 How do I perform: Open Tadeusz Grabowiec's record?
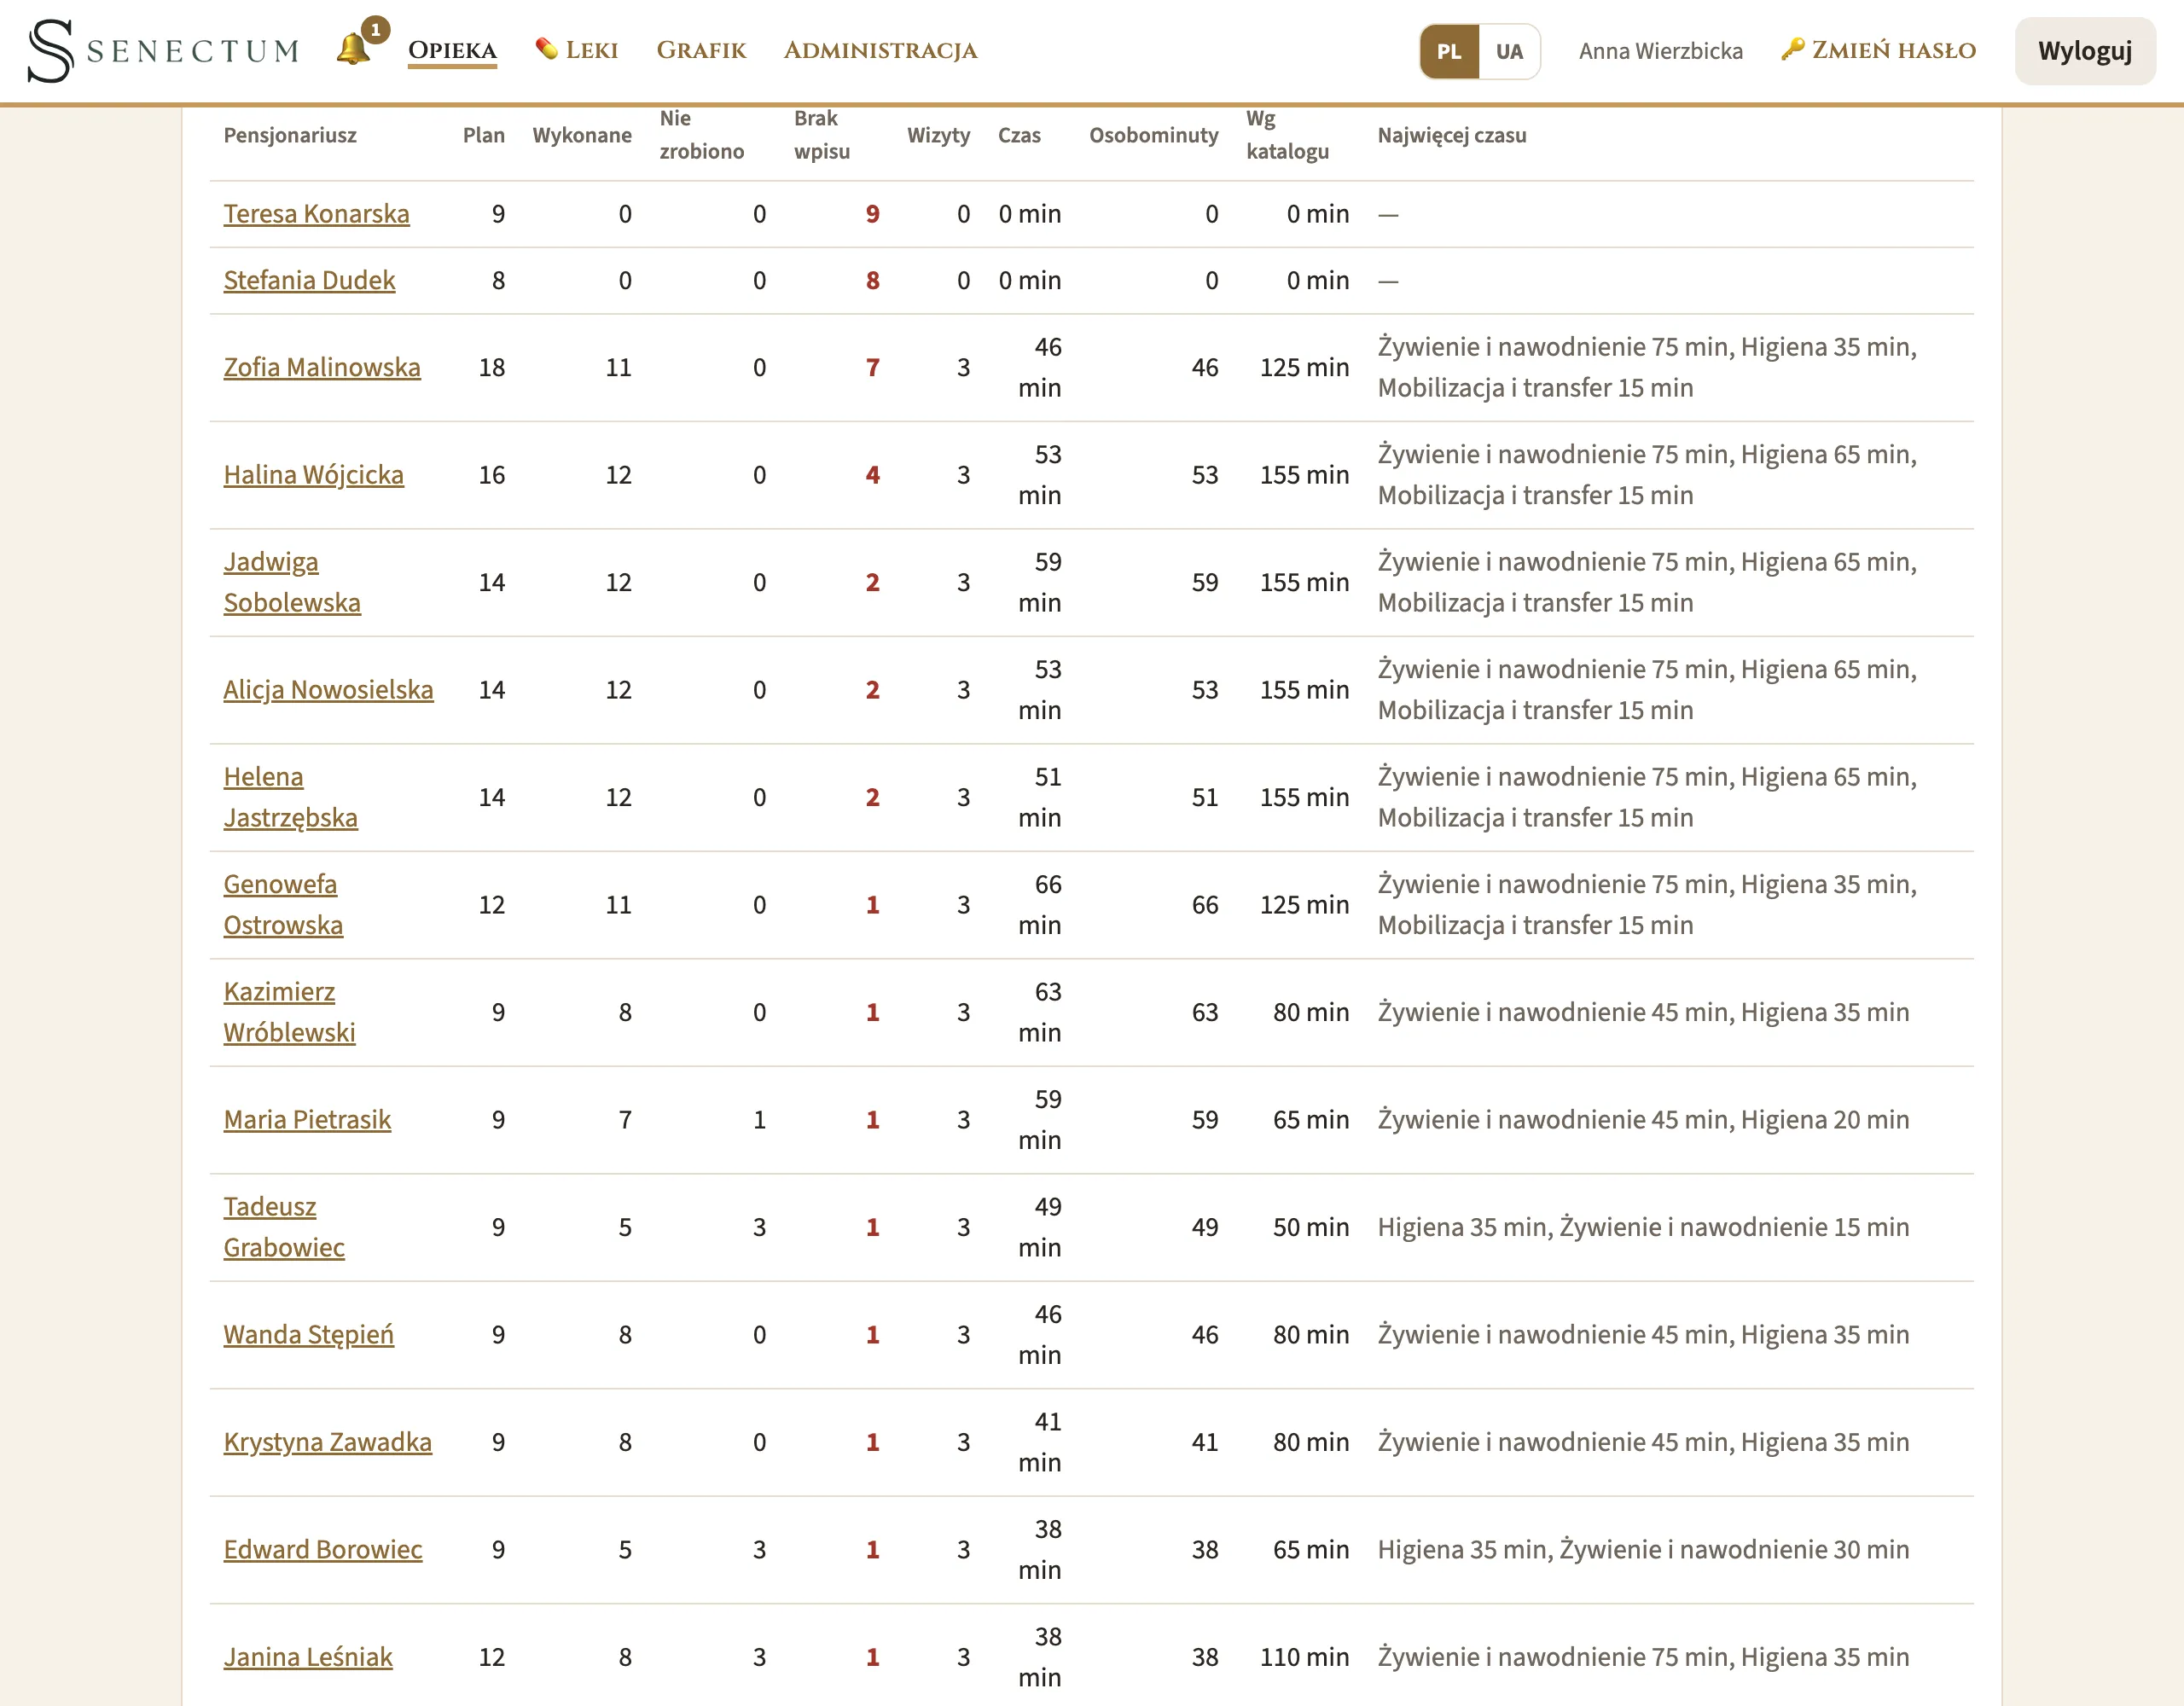[284, 1227]
